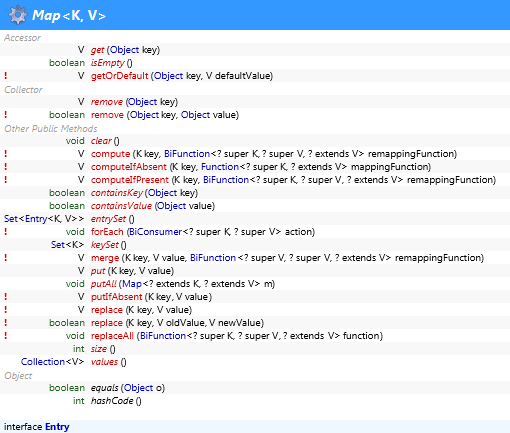The image size is (510, 433).
Task: Follow the BiFunction link in merge signature
Action: (213, 258)
